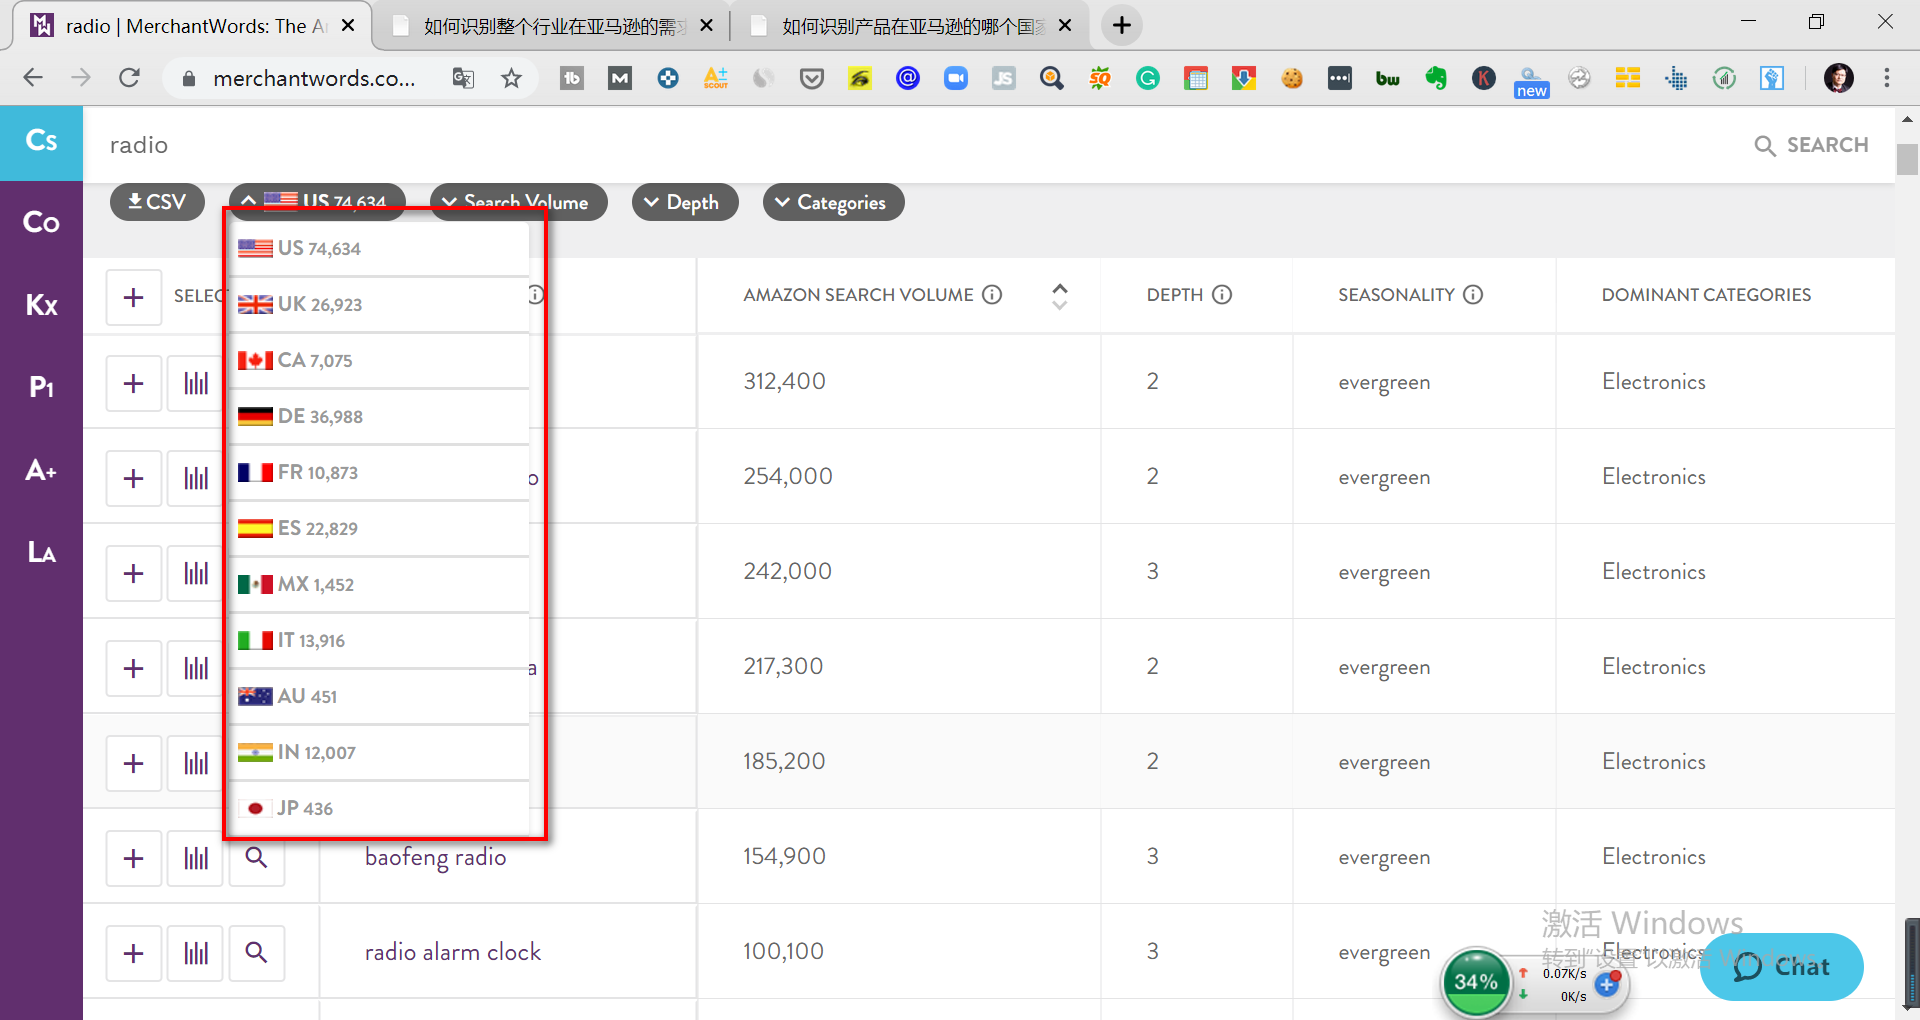This screenshot has width=1920, height=1020.
Task: Open the Chat support widget
Action: [x=1782, y=967]
